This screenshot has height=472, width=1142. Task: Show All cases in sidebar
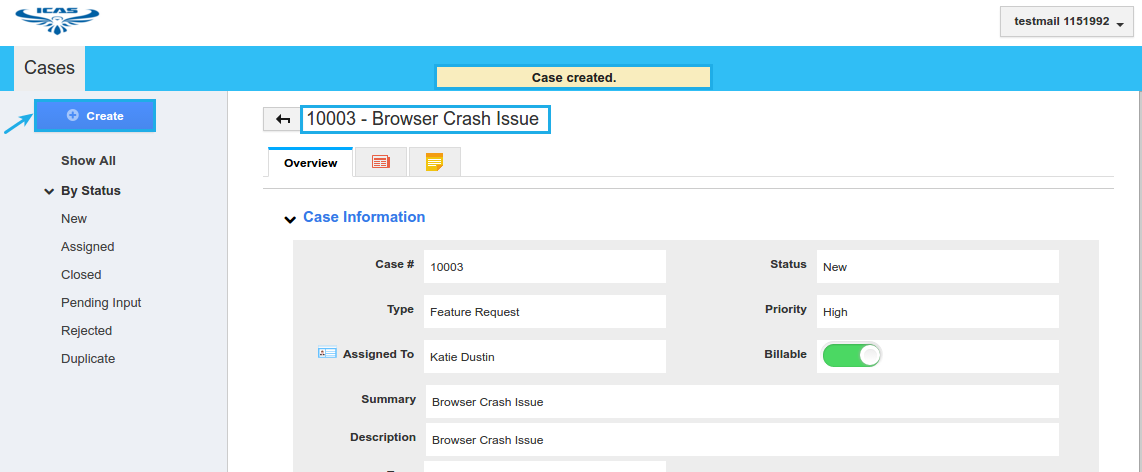point(88,161)
